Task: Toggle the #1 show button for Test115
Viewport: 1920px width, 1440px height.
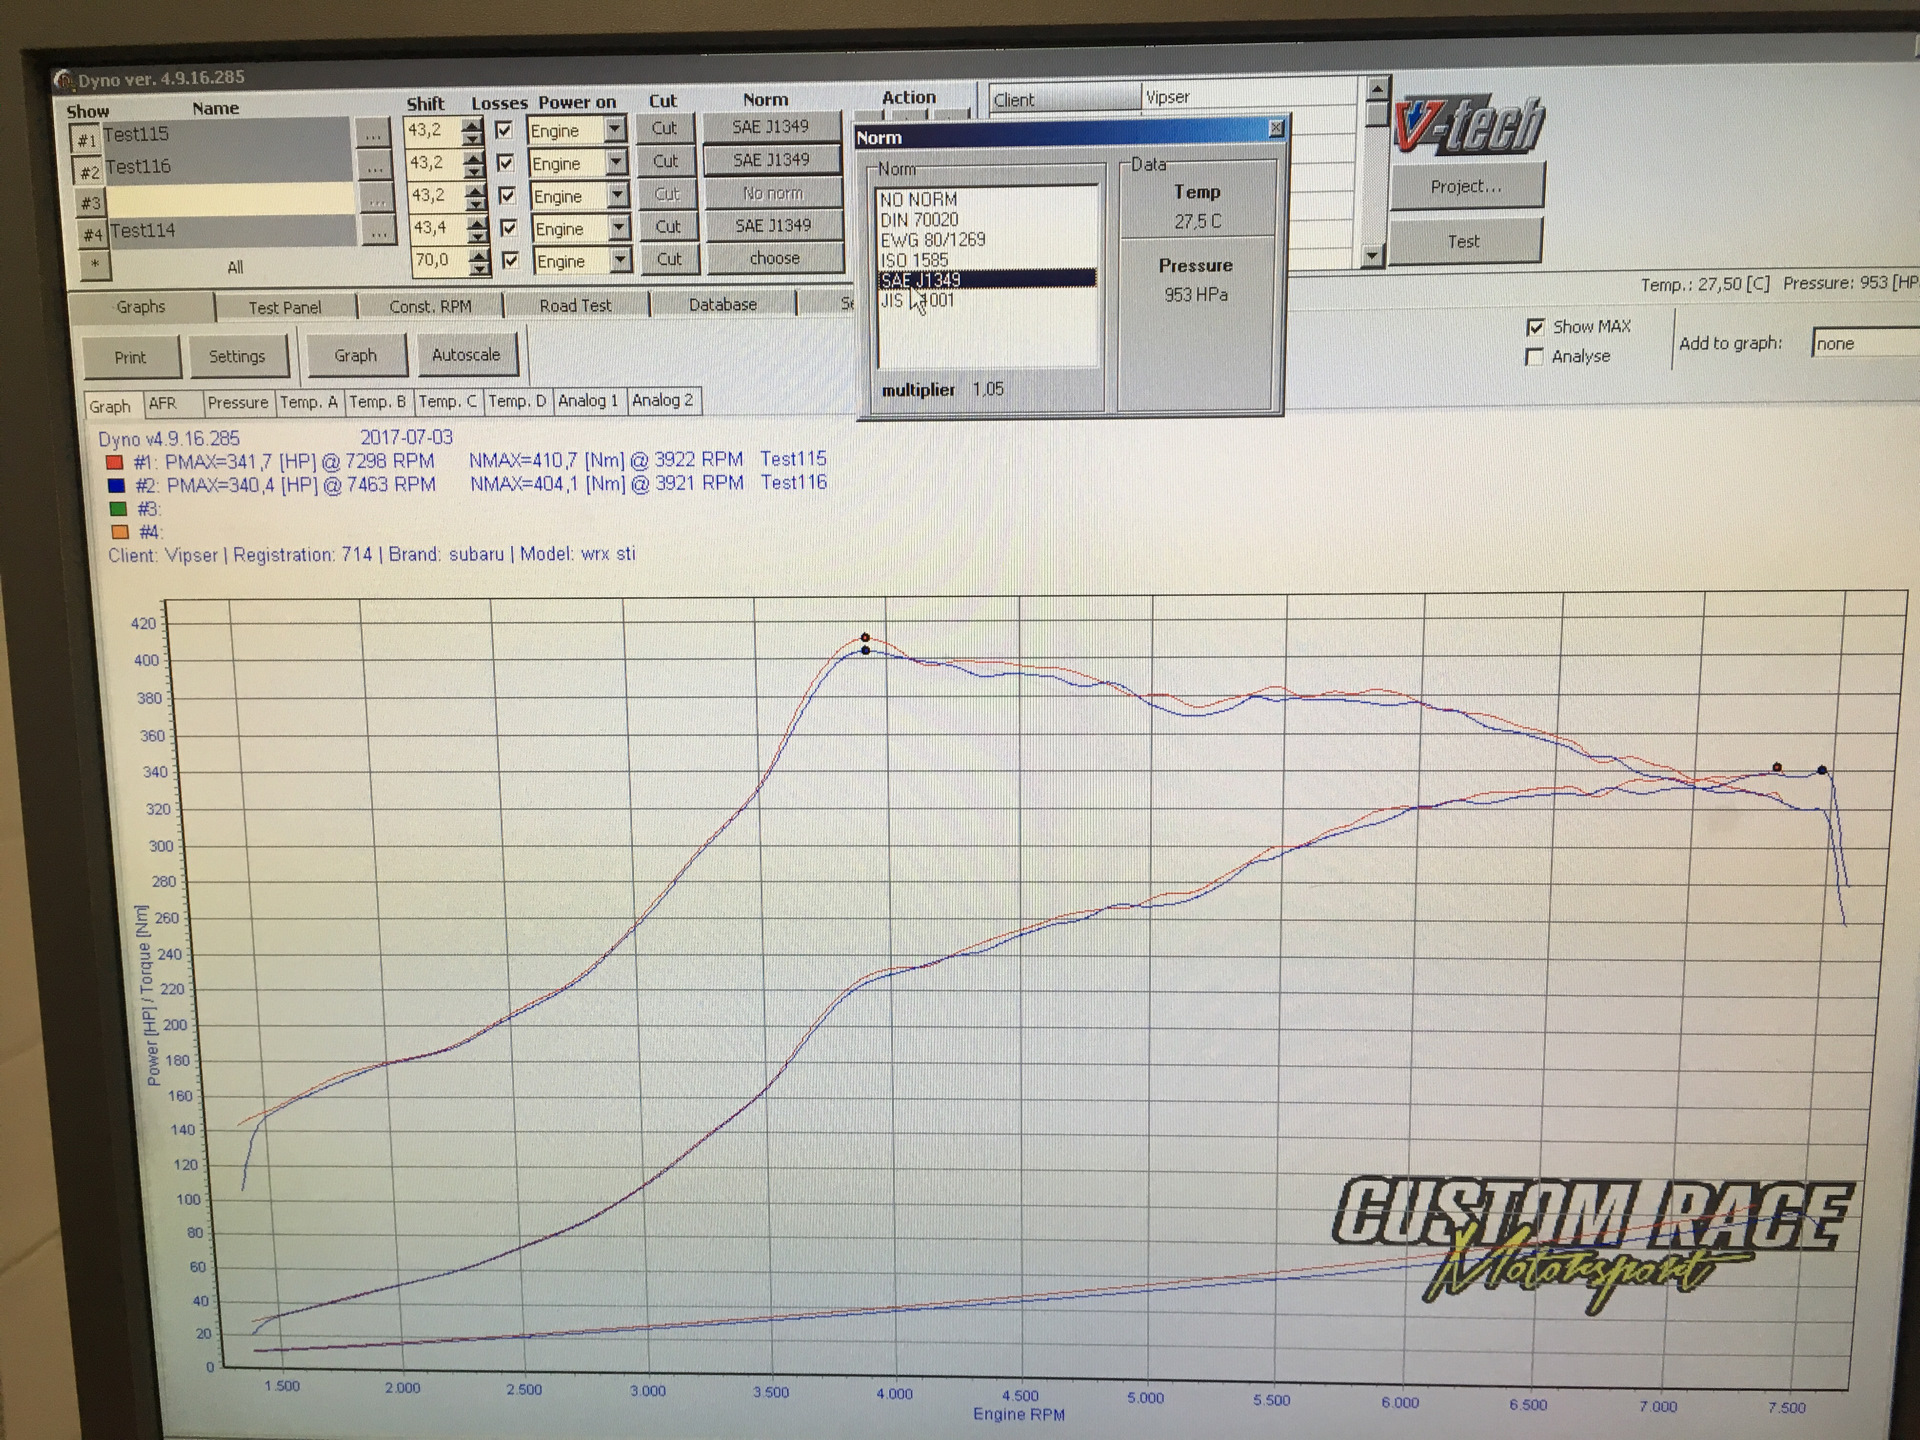Action: click(86, 139)
